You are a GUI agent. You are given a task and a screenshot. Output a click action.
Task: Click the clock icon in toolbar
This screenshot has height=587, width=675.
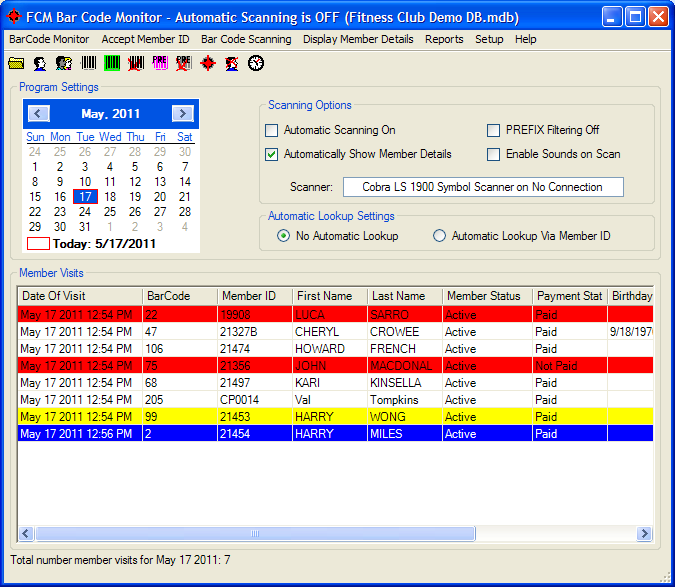pyautogui.click(x=256, y=63)
